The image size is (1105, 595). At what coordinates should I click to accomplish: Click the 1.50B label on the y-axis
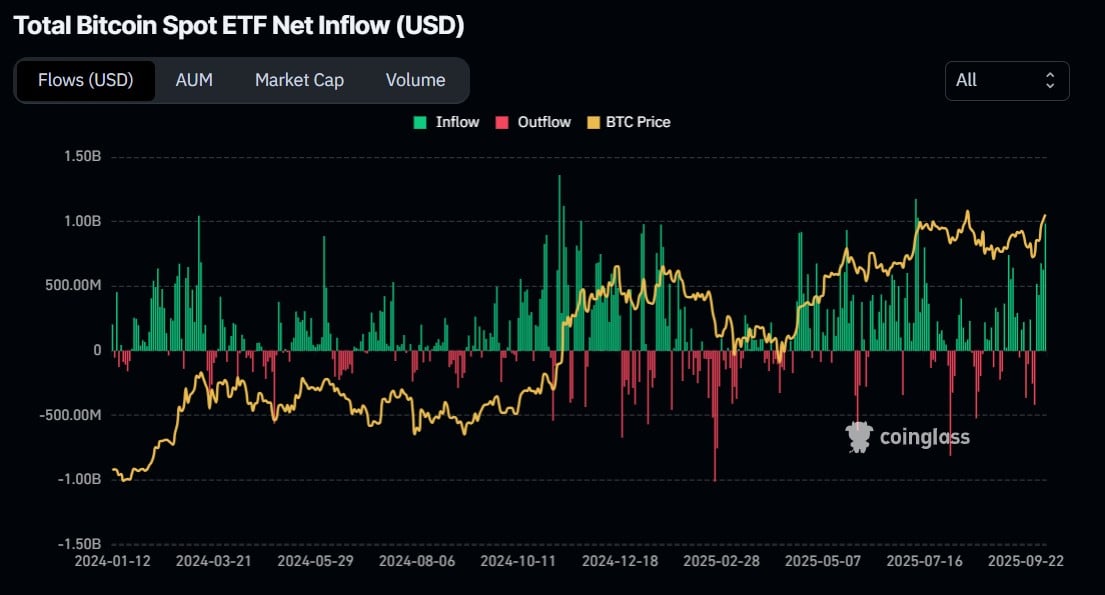[x=81, y=157]
